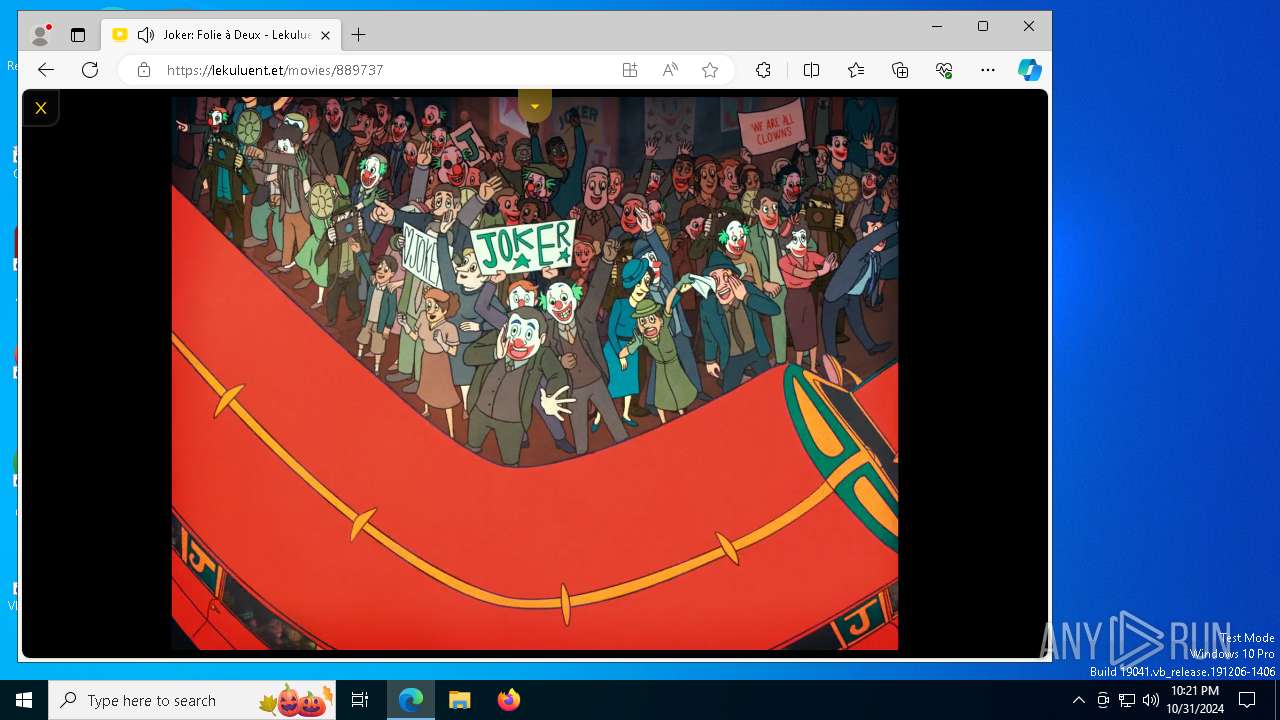Open a new browser tab
The height and width of the screenshot is (720, 1280).
(x=358, y=35)
